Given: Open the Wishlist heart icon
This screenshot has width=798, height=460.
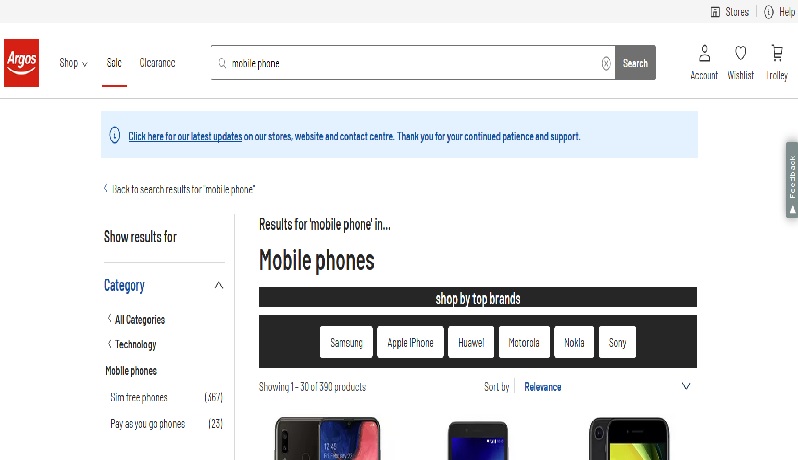Looking at the screenshot, I should click(x=740, y=53).
